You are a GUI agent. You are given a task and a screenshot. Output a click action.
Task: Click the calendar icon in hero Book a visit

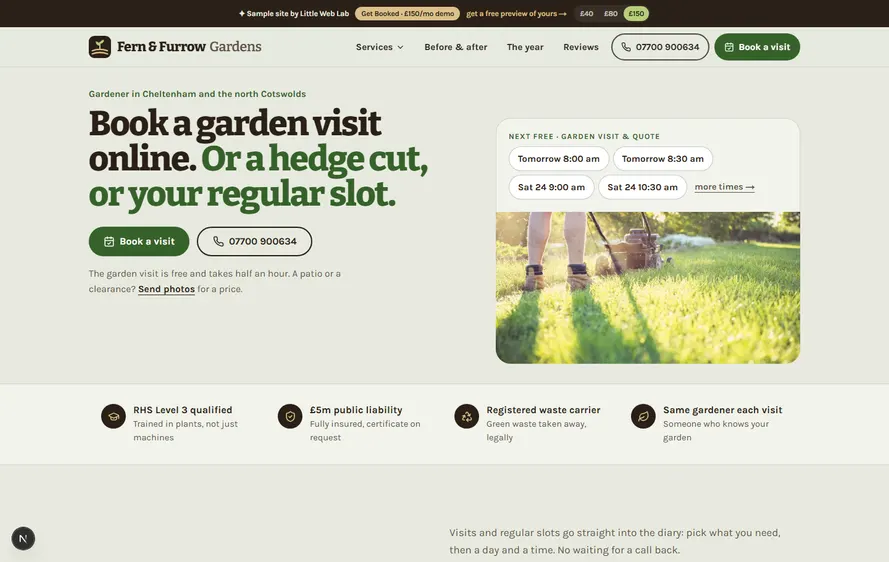(x=109, y=242)
